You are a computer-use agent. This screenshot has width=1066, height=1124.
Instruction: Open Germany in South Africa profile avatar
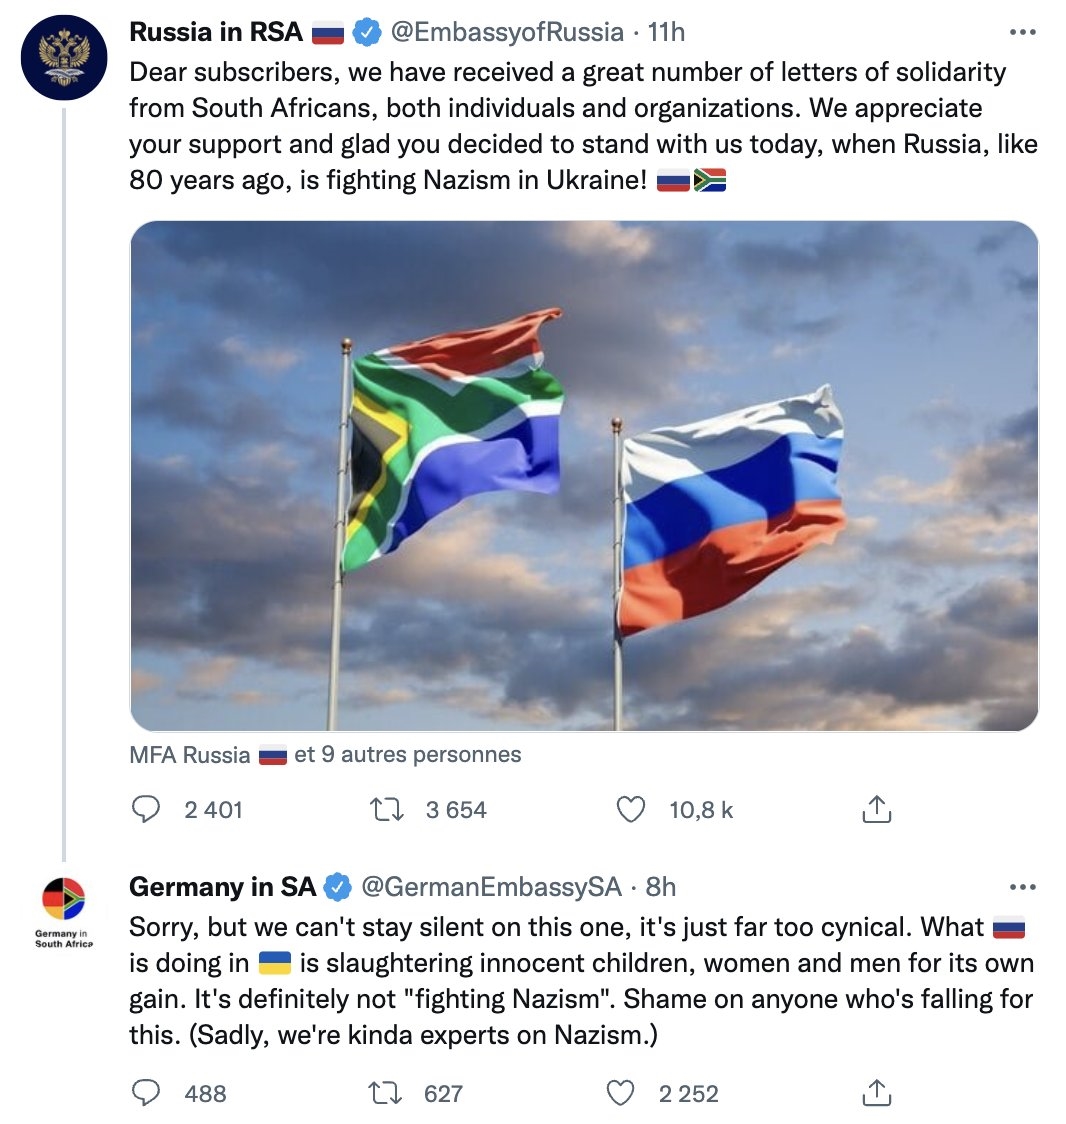(64, 898)
